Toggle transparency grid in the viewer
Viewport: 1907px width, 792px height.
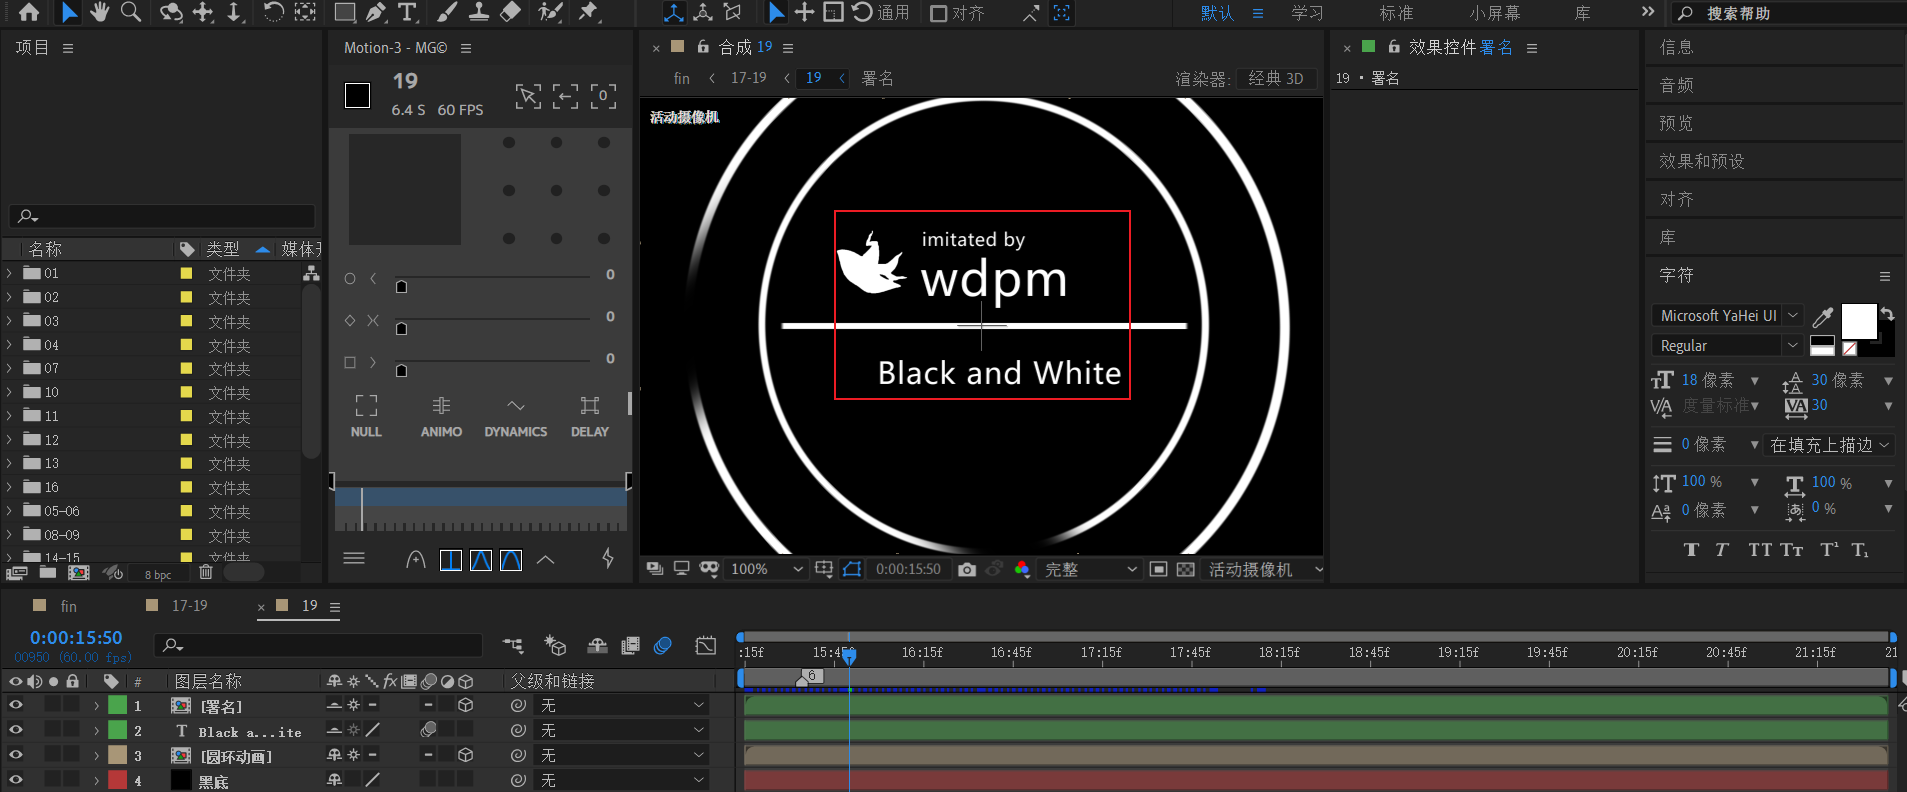click(x=1185, y=569)
